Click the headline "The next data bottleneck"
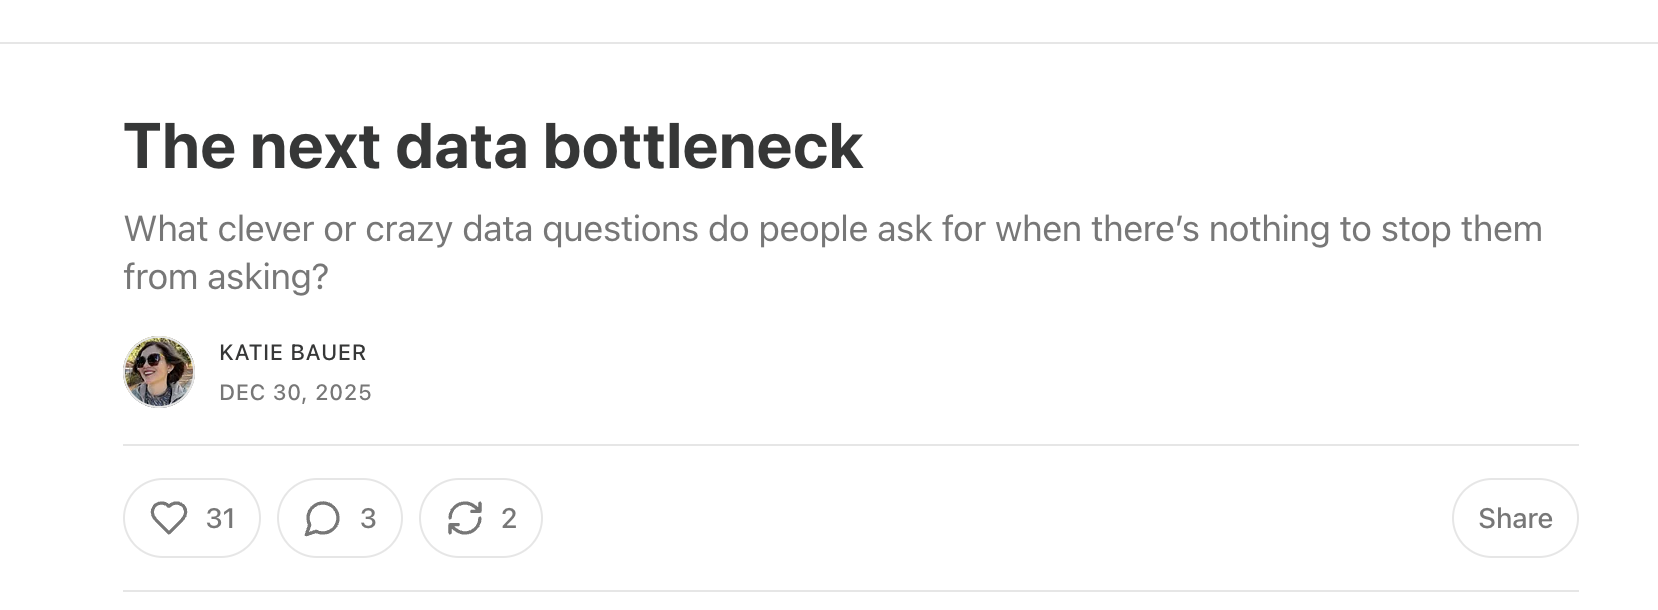The height and width of the screenshot is (610, 1658). [493, 147]
